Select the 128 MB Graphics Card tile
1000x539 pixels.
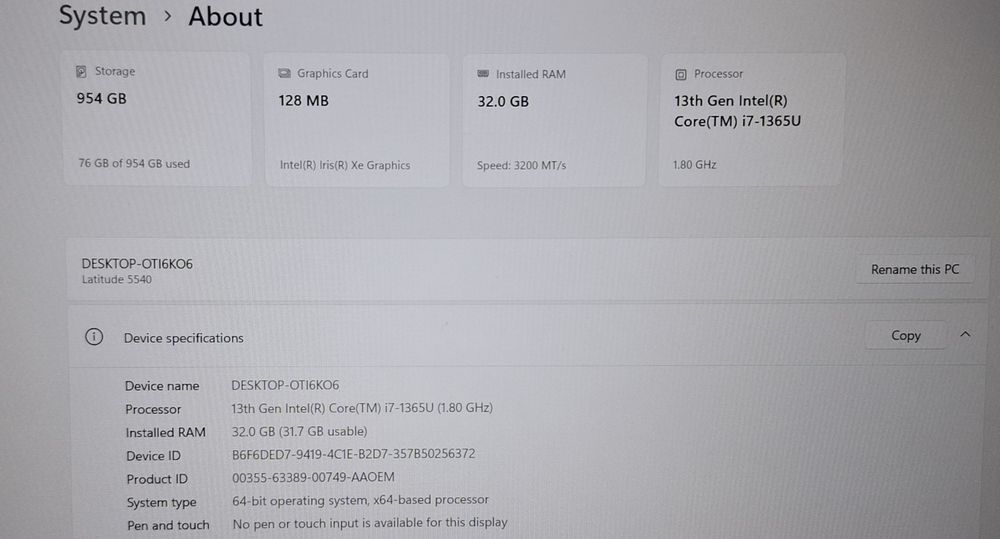click(359, 120)
